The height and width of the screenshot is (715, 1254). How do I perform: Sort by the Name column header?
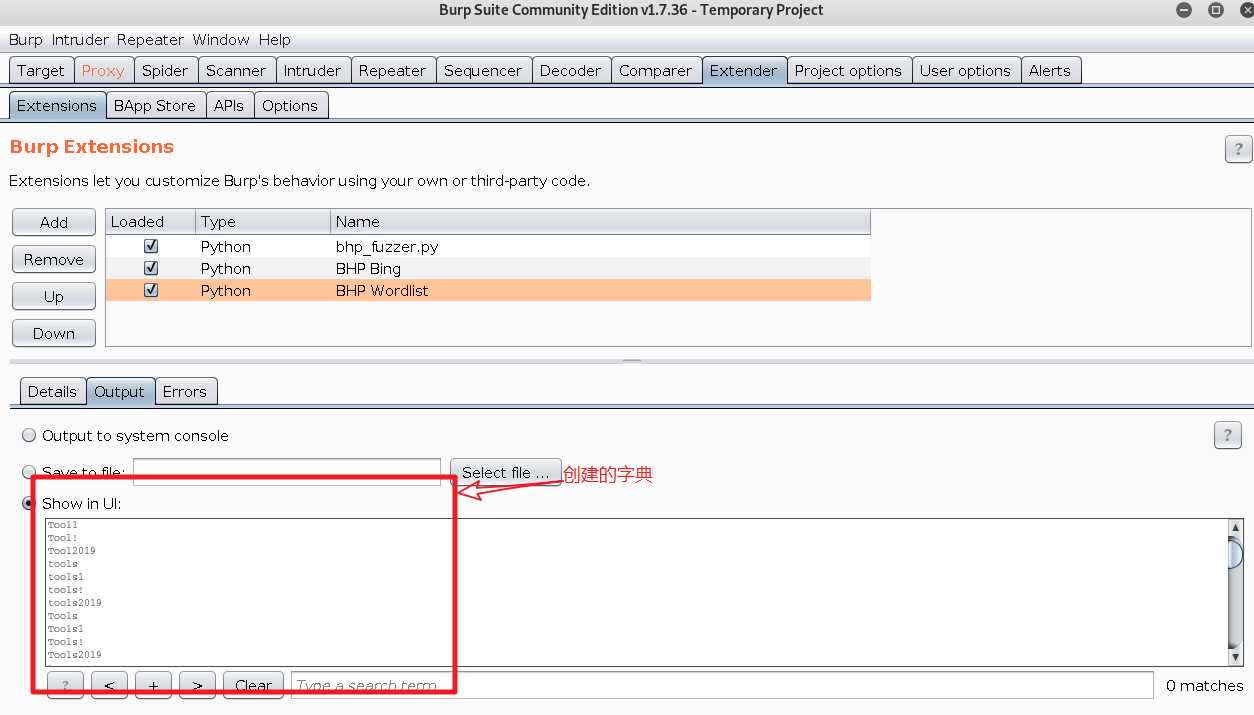tap(600, 222)
